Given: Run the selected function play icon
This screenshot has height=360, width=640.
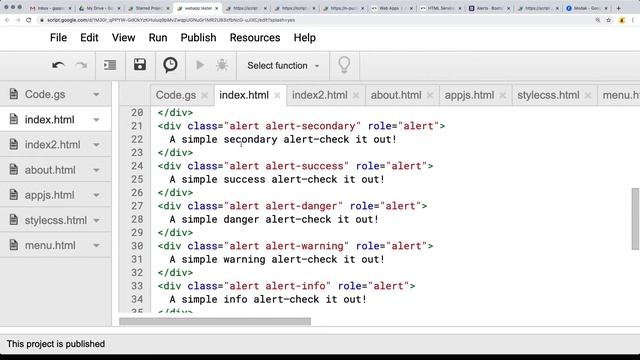Looking at the screenshot, I should 200,65.
